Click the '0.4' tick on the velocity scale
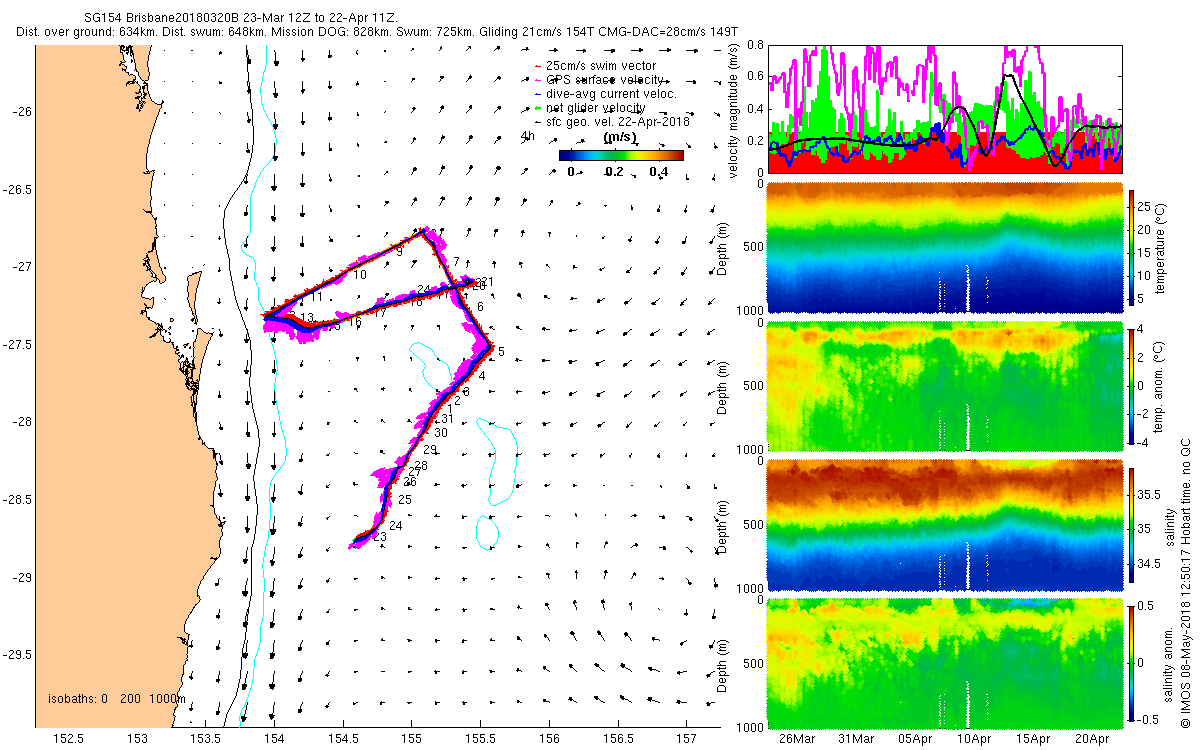 click(x=659, y=171)
